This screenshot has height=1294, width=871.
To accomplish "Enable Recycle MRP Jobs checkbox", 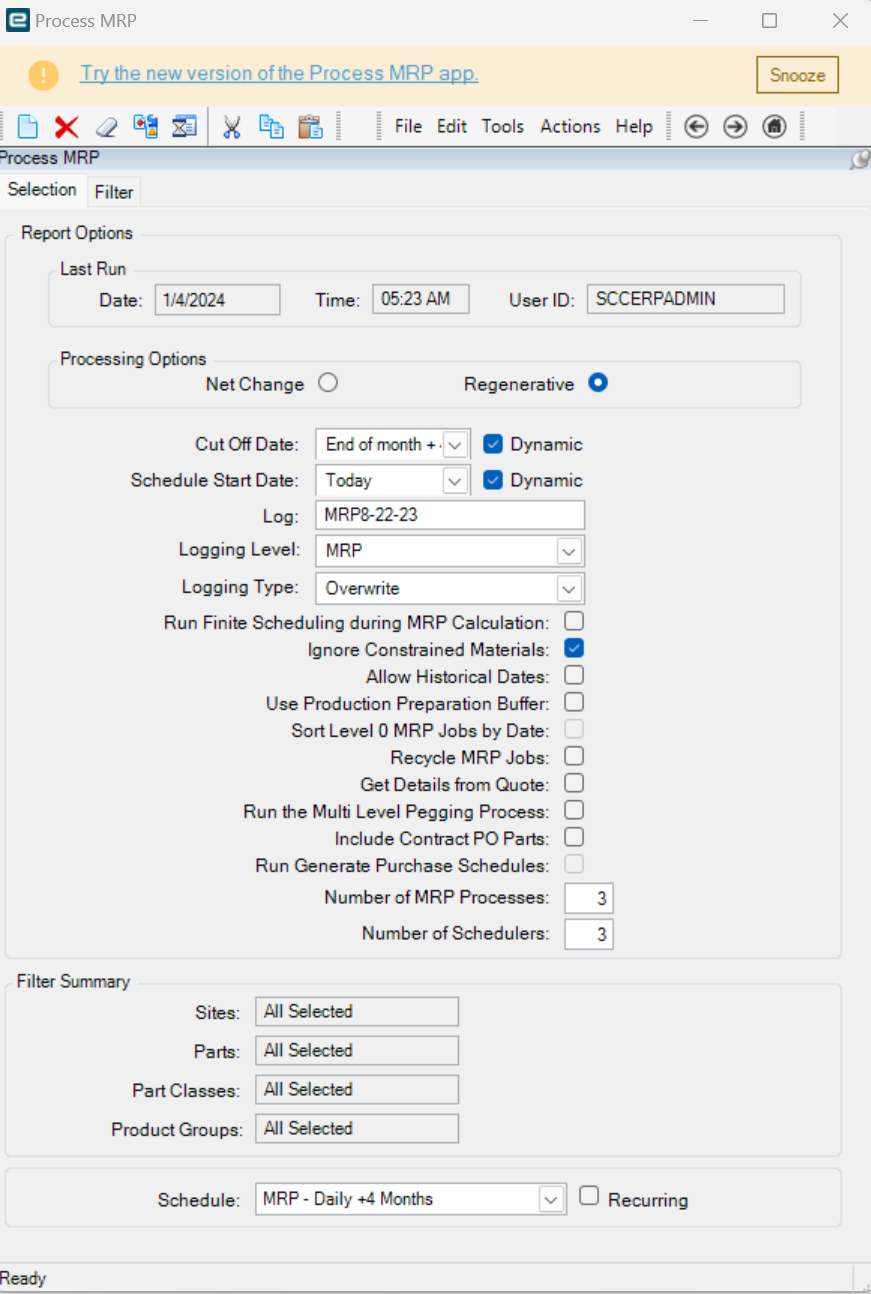I will pyautogui.click(x=574, y=756).
